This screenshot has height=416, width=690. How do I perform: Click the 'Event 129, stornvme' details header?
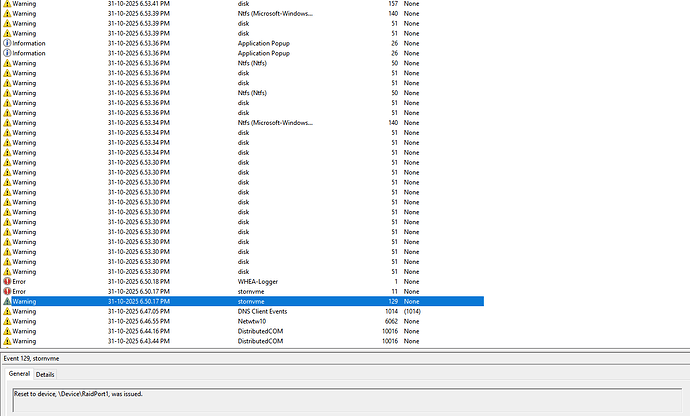(32, 356)
